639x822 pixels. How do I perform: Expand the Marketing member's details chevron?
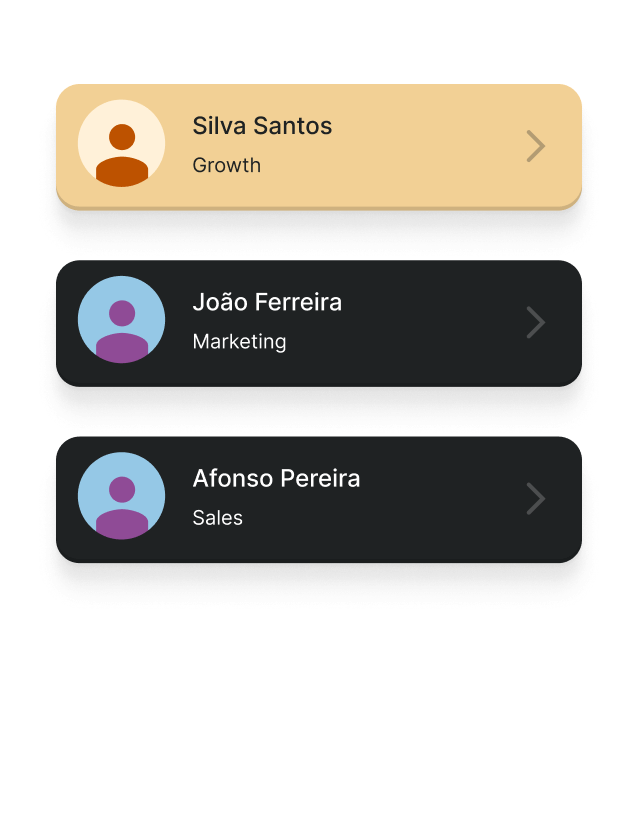click(x=536, y=322)
